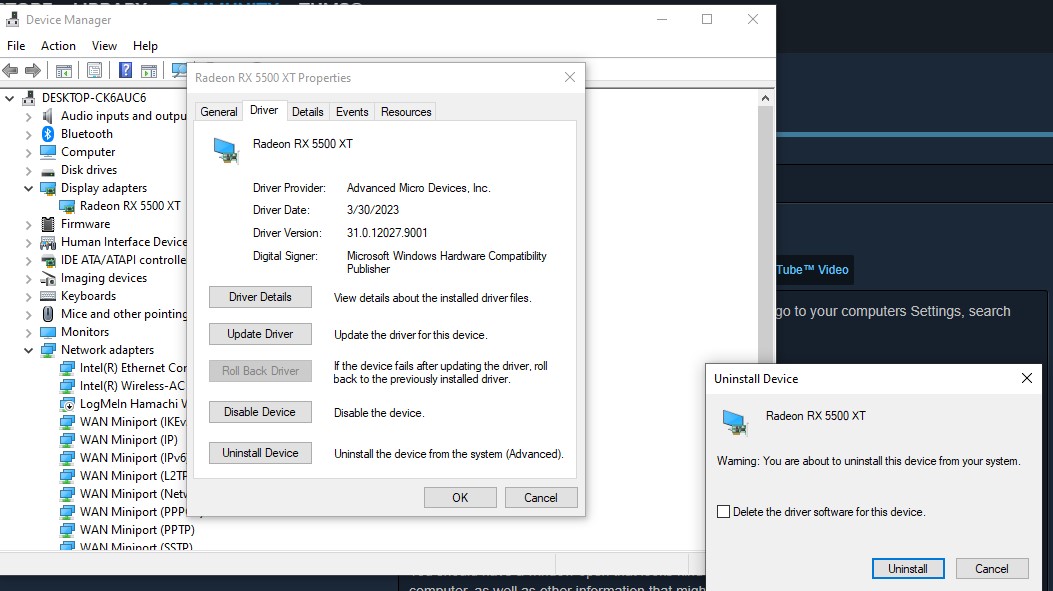
Task: Open the Action menu
Action: tap(58, 46)
